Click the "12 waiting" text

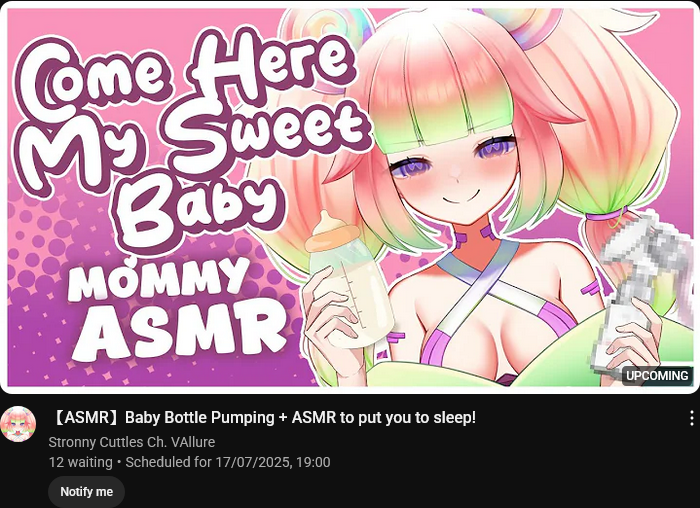coord(80,462)
